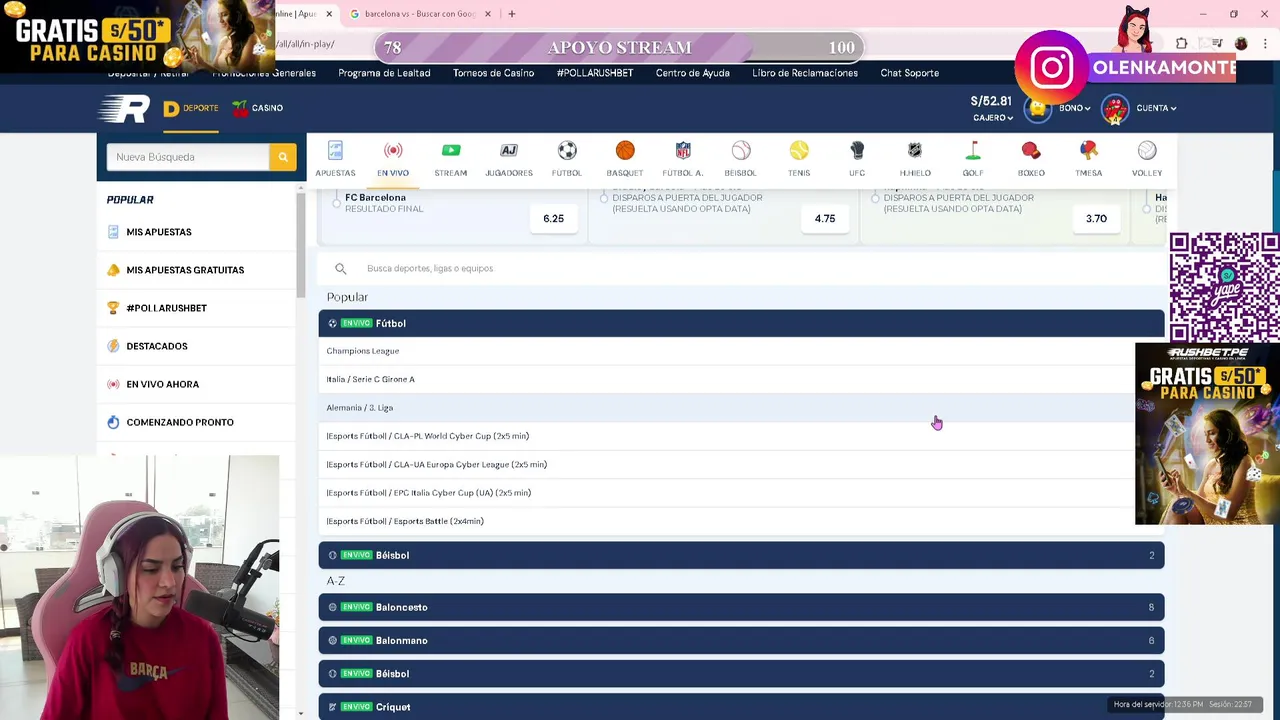
Task: Select the Basquet basketball icon
Action: pos(625,151)
